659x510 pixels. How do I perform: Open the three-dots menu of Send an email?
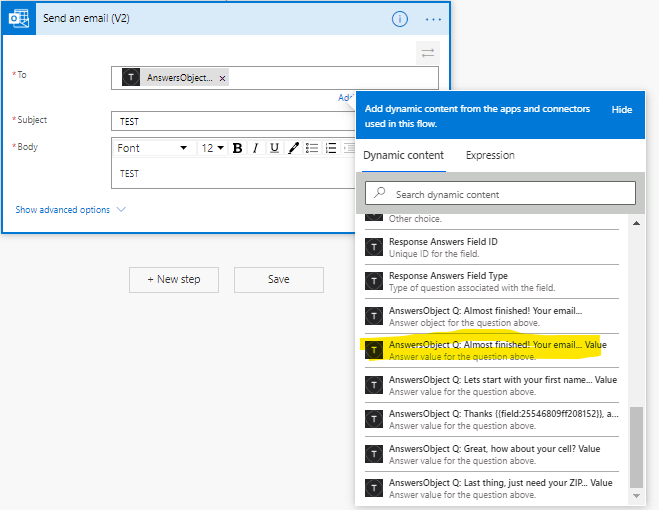click(433, 19)
